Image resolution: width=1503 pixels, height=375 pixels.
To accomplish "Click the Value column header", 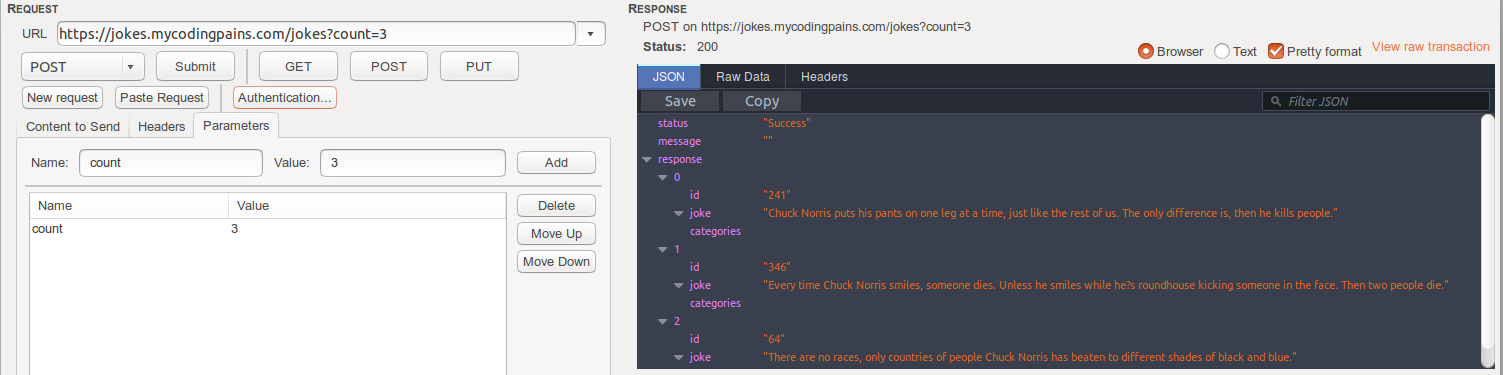I will [366, 205].
